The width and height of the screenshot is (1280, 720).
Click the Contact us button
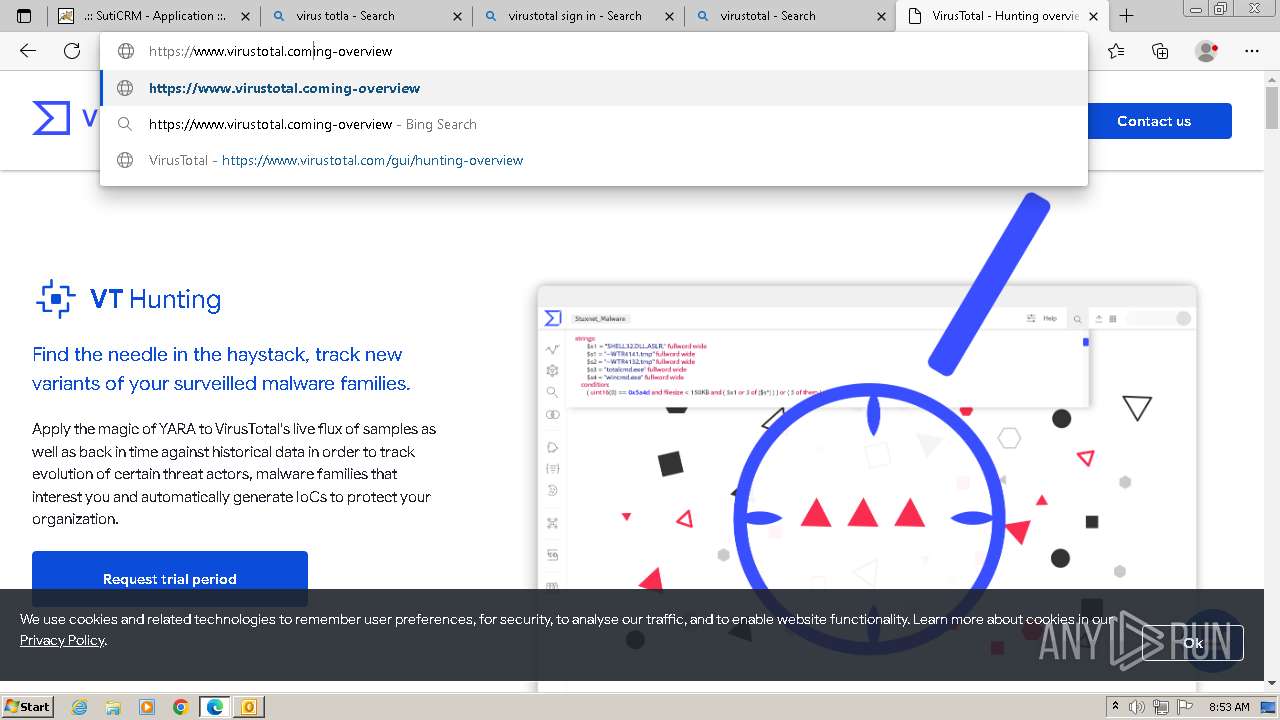click(x=1154, y=121)
